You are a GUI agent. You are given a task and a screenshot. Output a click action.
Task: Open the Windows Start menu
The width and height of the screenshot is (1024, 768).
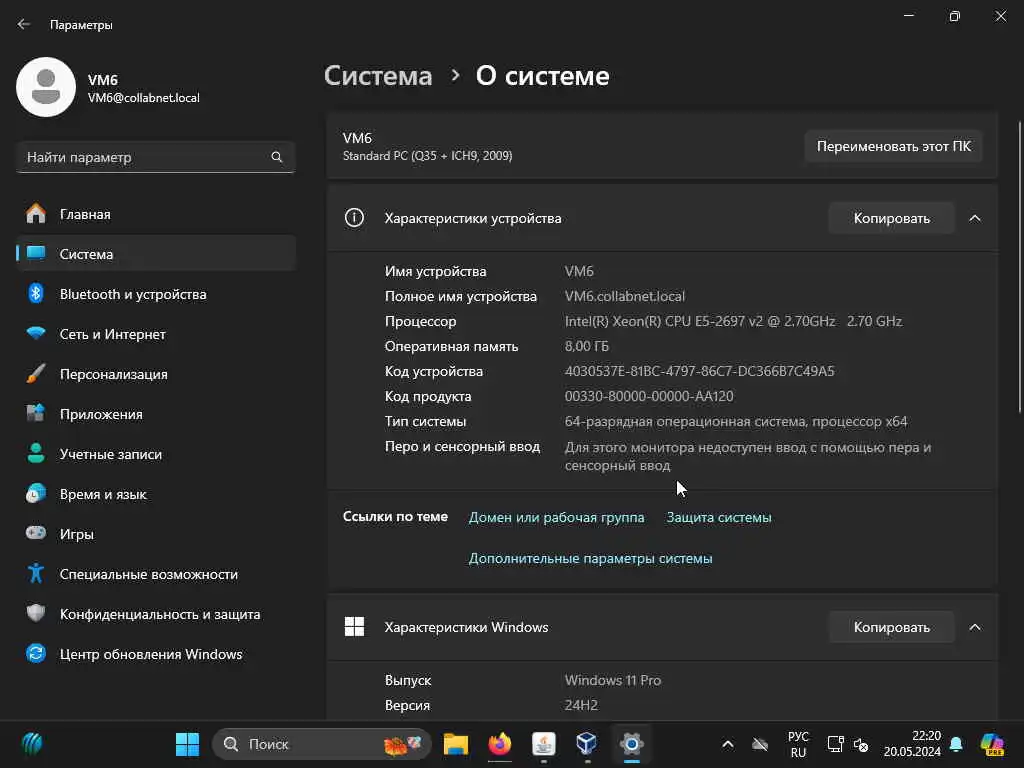coord(187,744)
